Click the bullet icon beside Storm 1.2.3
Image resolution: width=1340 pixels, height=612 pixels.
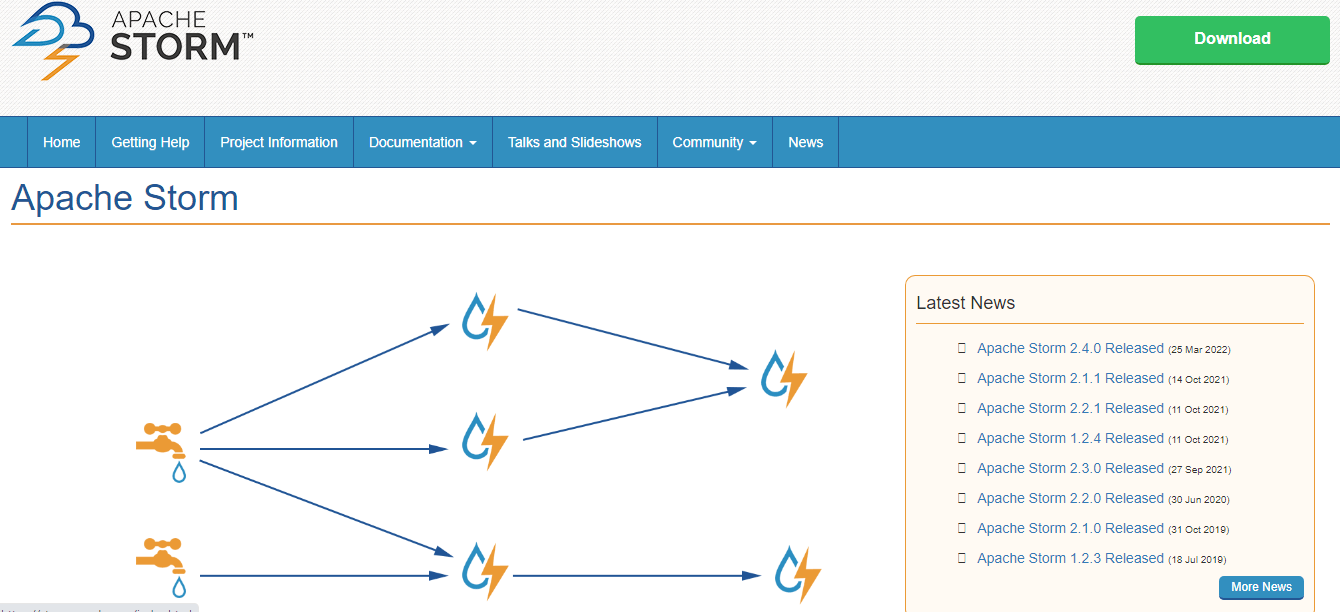(x=961, y=558)
